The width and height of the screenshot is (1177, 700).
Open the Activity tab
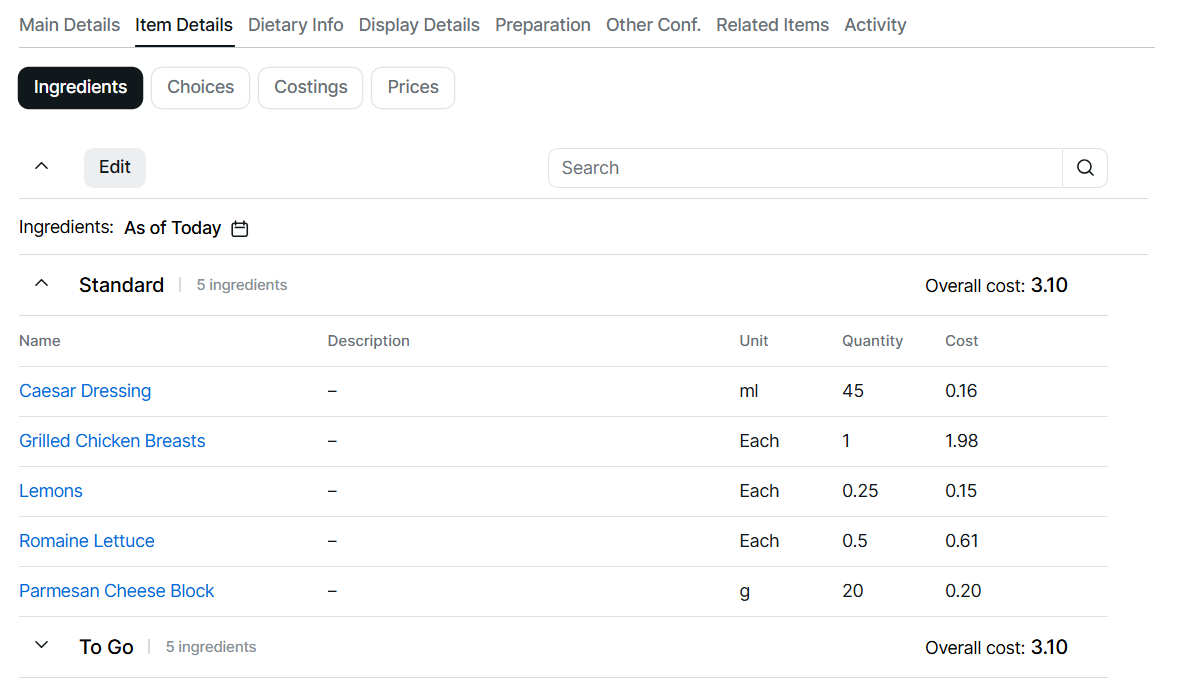coord(875,25)
